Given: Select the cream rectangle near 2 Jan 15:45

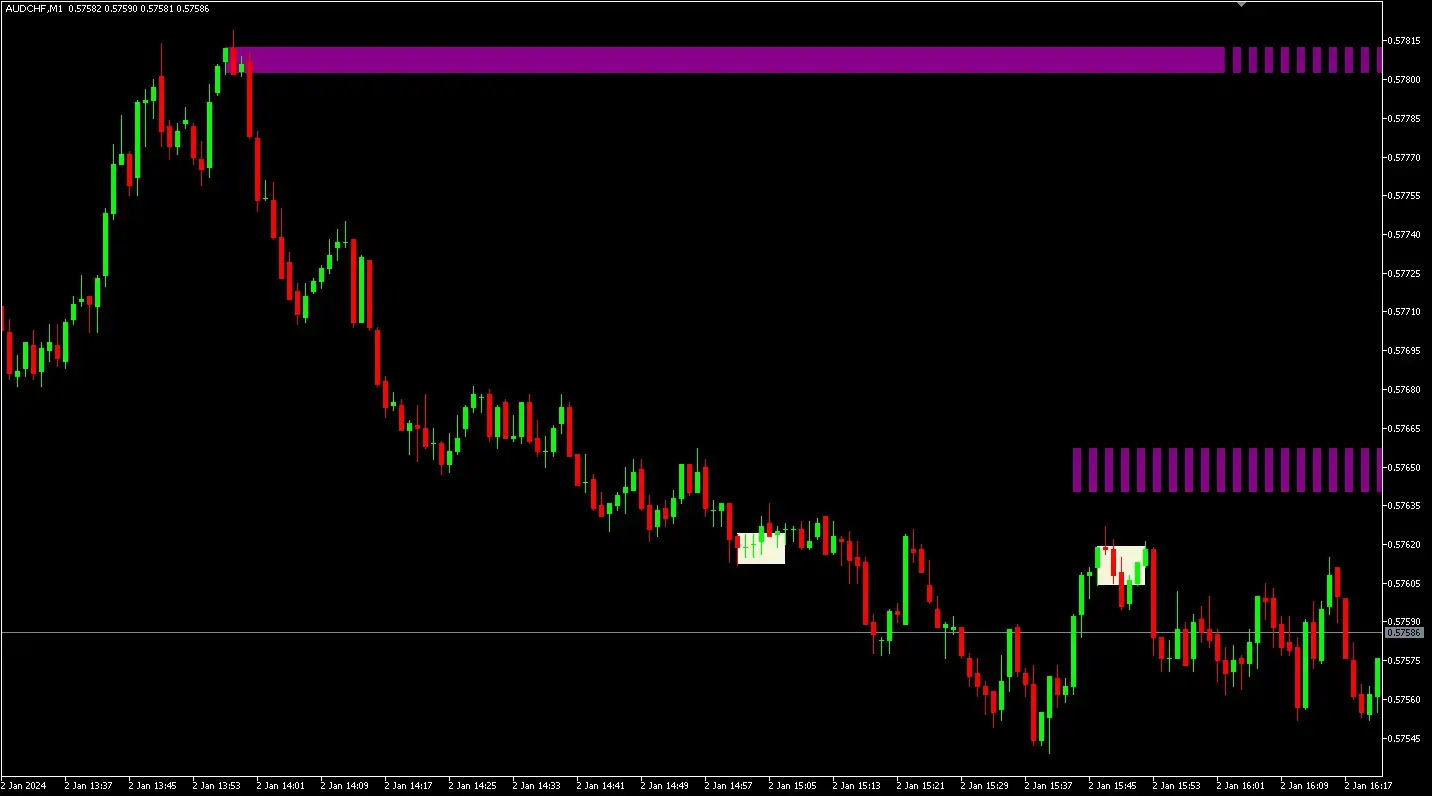Looking at the screenshot, I should pos(1121,565).
